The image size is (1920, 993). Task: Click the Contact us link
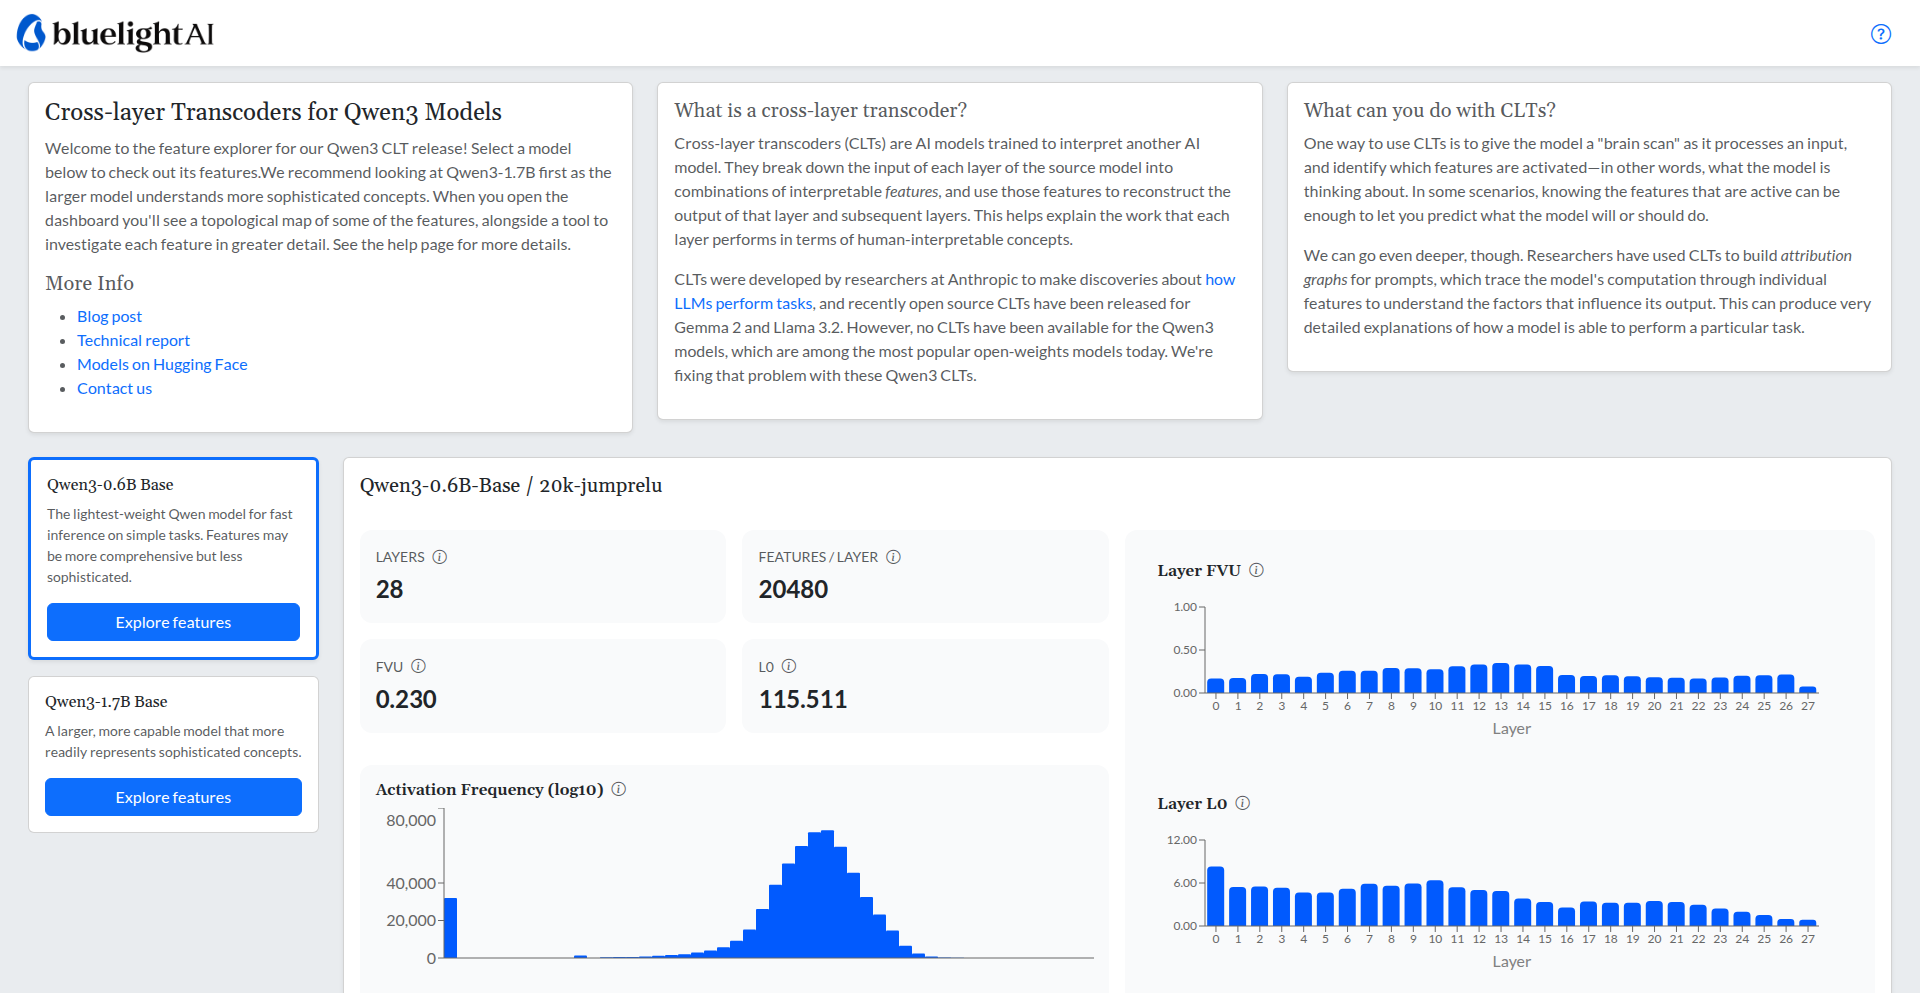(114, 388)
